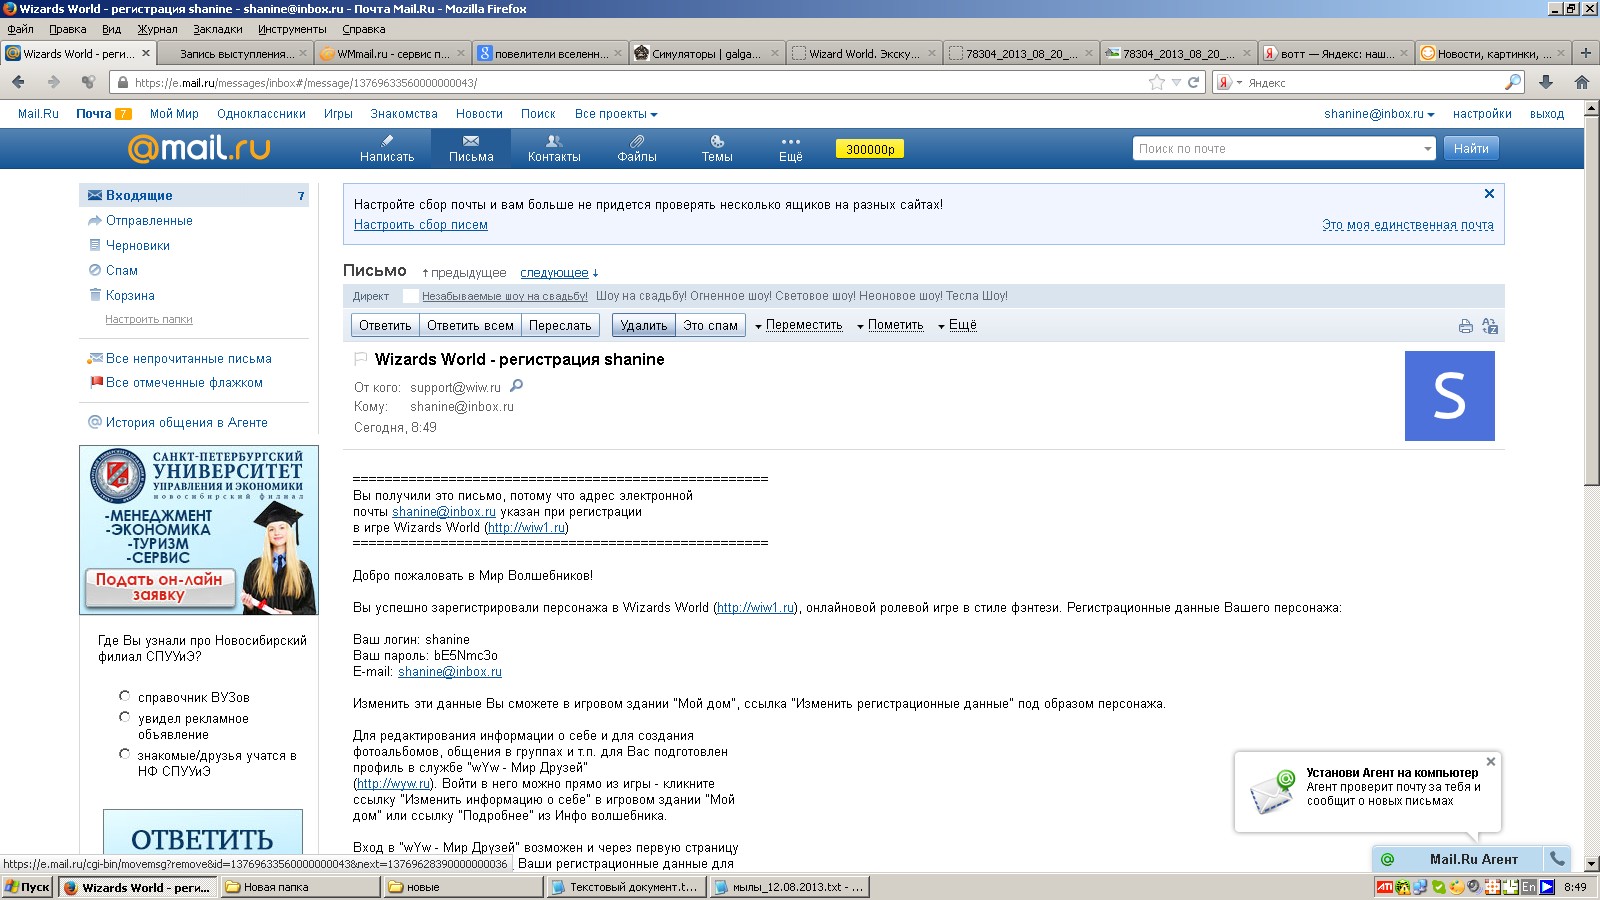
Task: Open new browser tab plus button
Action: coord(1585,53)
